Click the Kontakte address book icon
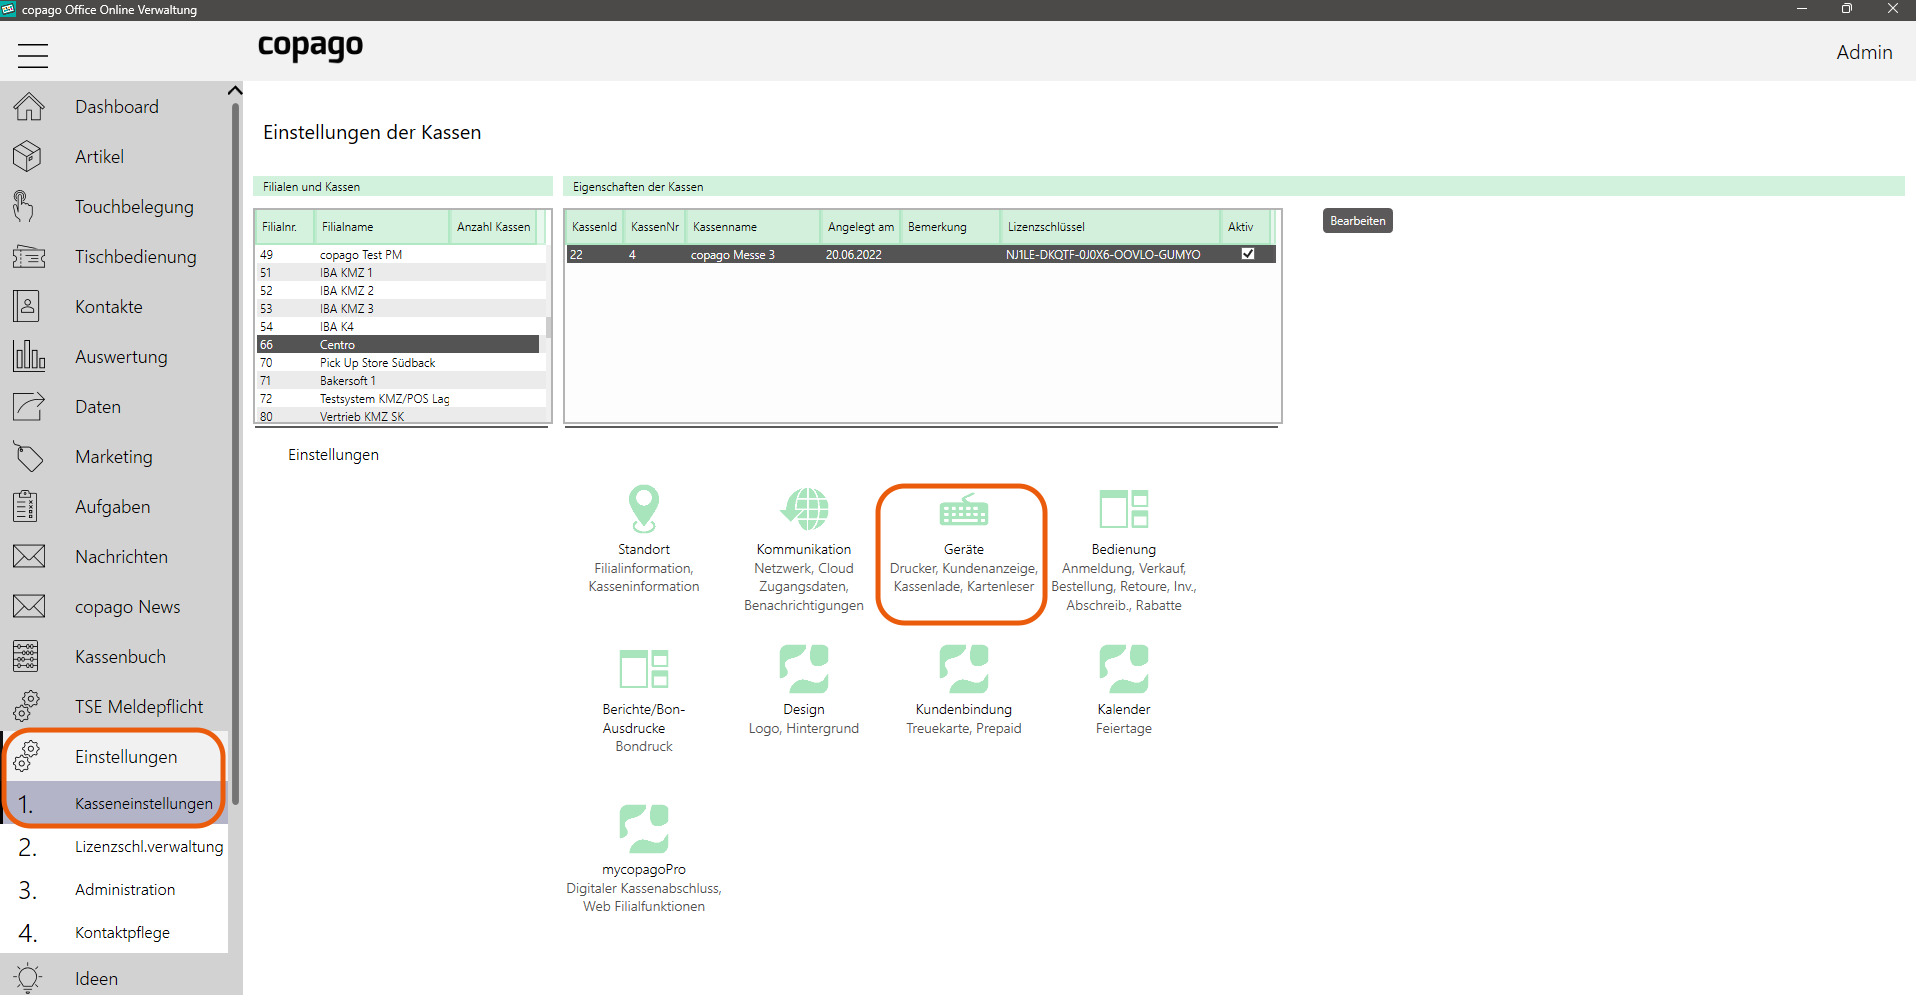The width and height of the screenshot is (1916, 995). [27, 306]
